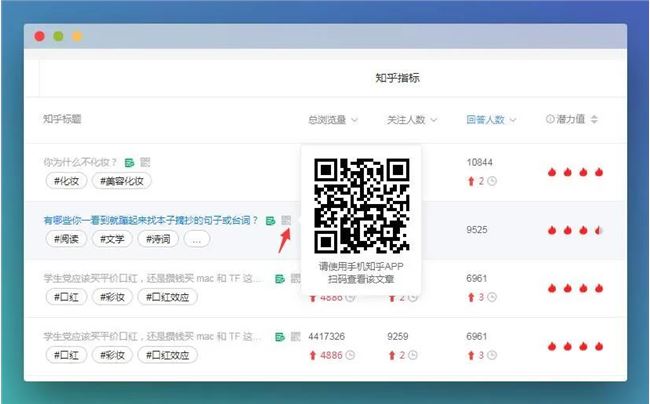
Task: Show QR code icon beside 你为什么不化妆？
Action: 145,162
